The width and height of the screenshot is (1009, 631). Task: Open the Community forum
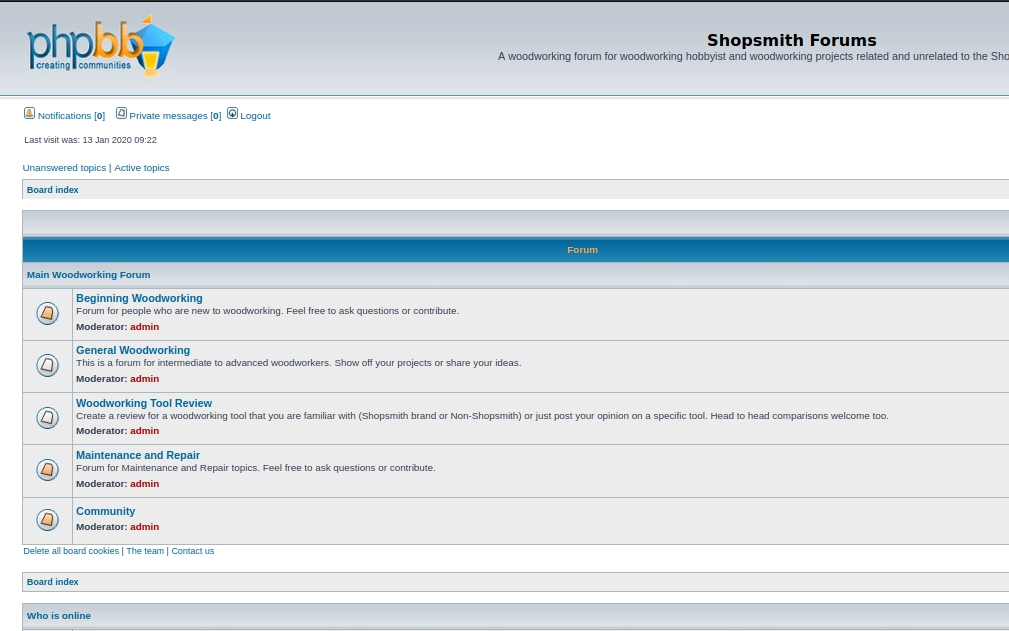(106, 511)
